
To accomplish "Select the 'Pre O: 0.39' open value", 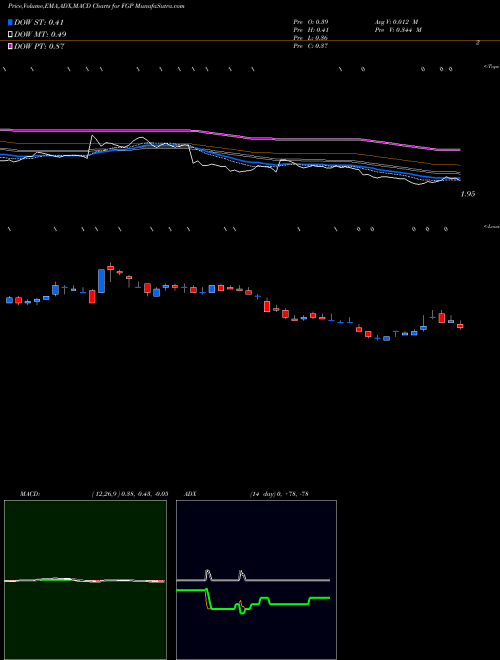I will coord(311,21).
